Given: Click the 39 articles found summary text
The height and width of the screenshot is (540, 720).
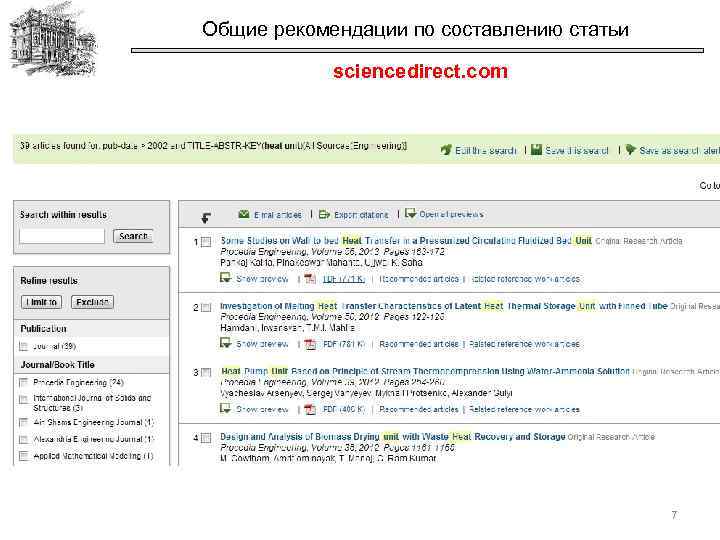Looking at the screenshot, I should [x=213, y=146].
